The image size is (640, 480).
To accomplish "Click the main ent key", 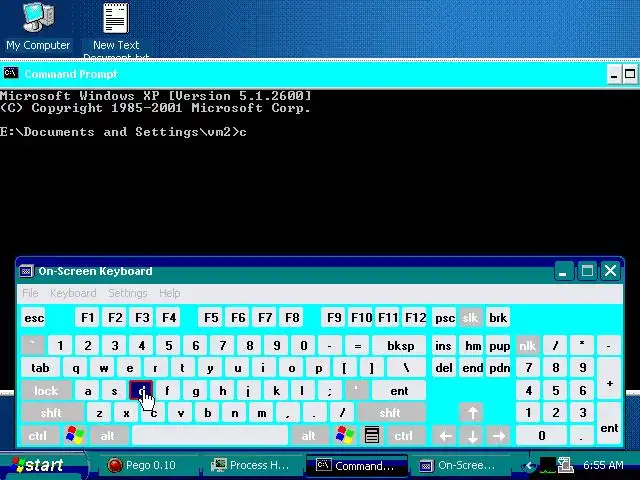I will click(x=399, y=391).
